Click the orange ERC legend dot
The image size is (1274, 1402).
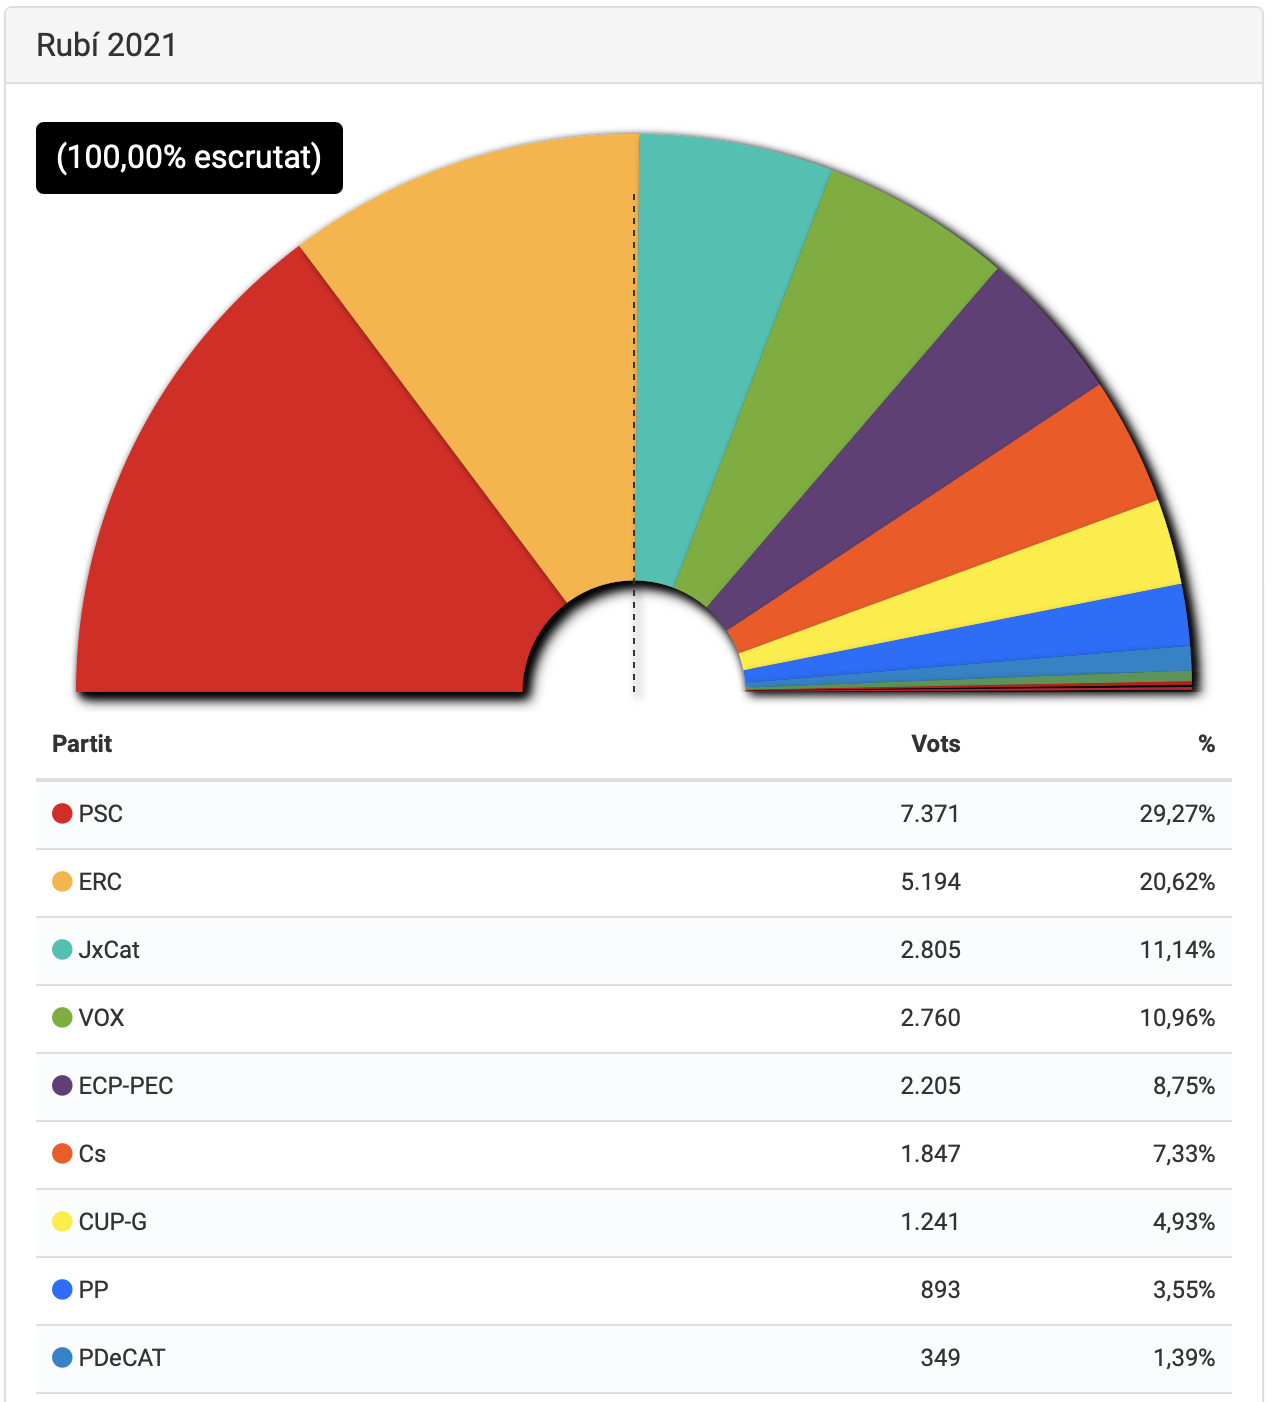click(62, 882)
